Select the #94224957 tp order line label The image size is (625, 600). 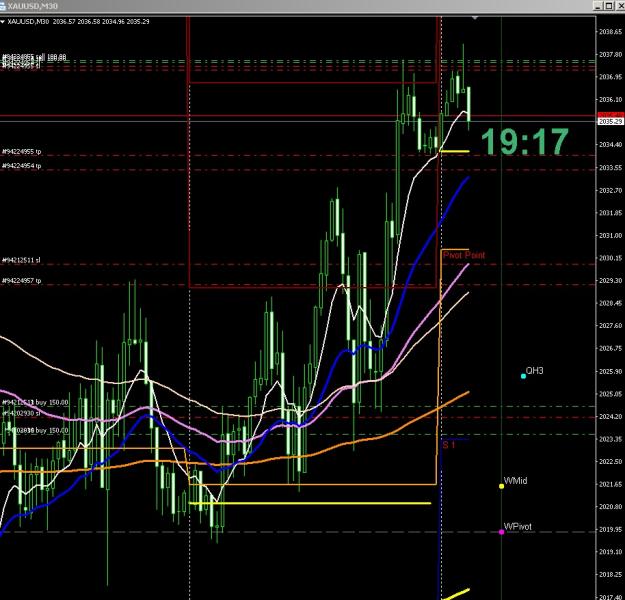tap(22, 281)
